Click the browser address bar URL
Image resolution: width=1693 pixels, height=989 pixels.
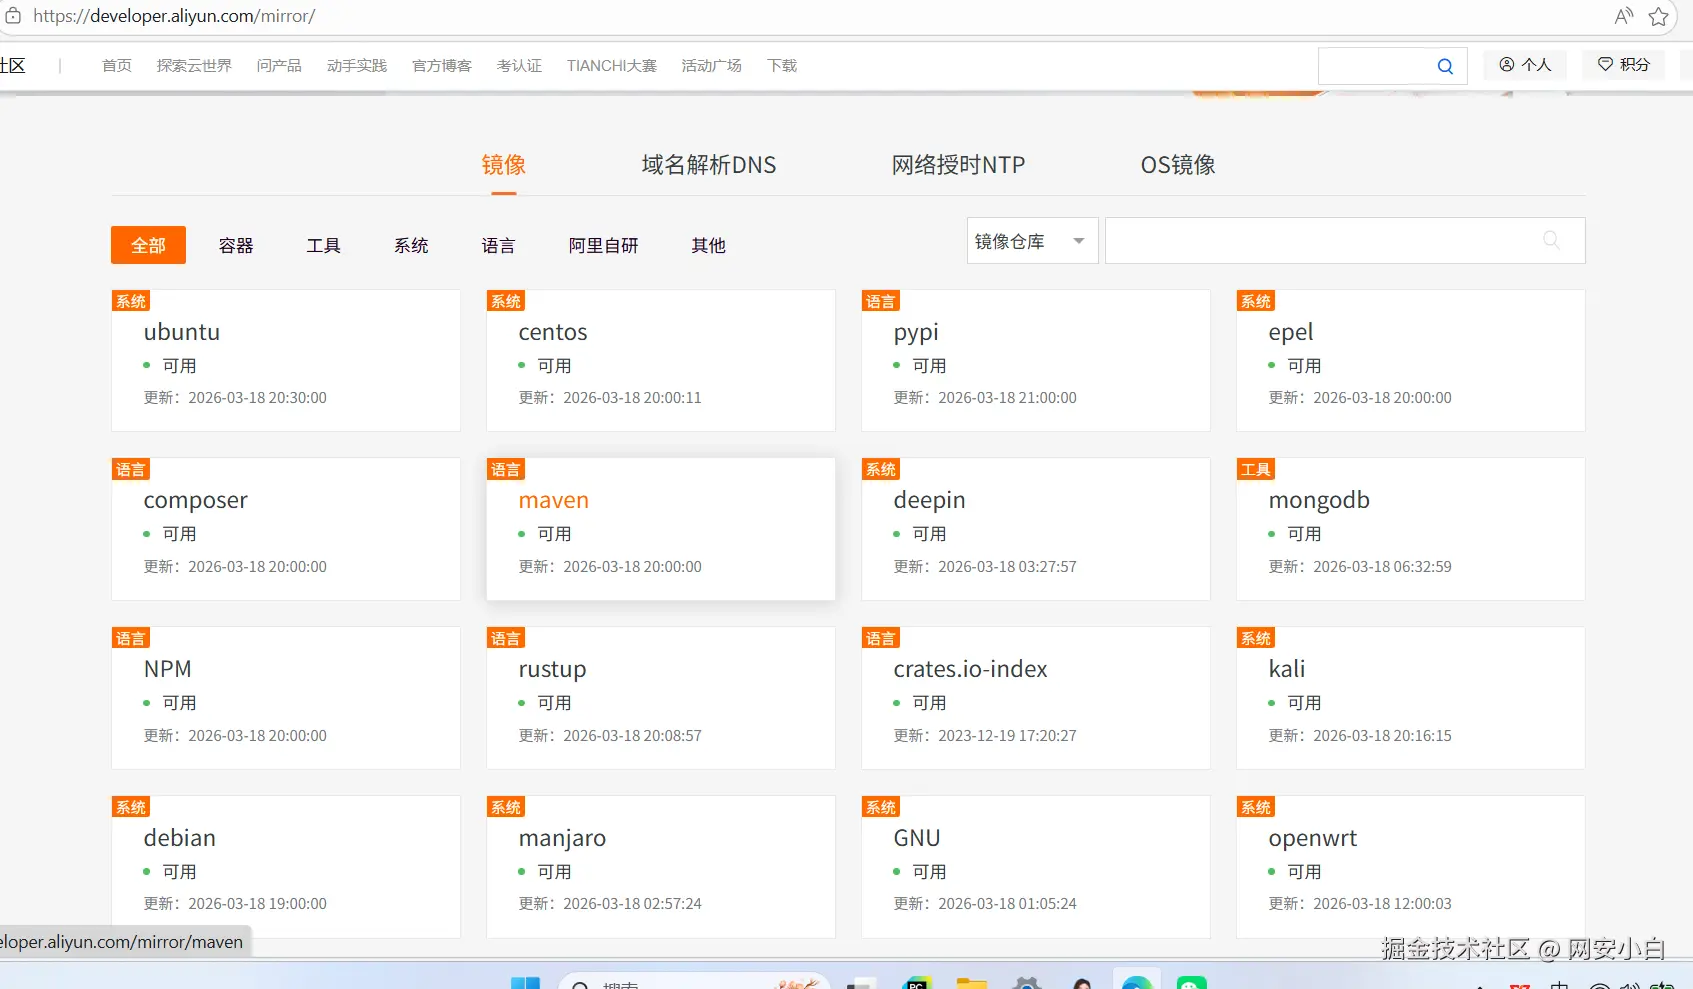coord(174,16)
